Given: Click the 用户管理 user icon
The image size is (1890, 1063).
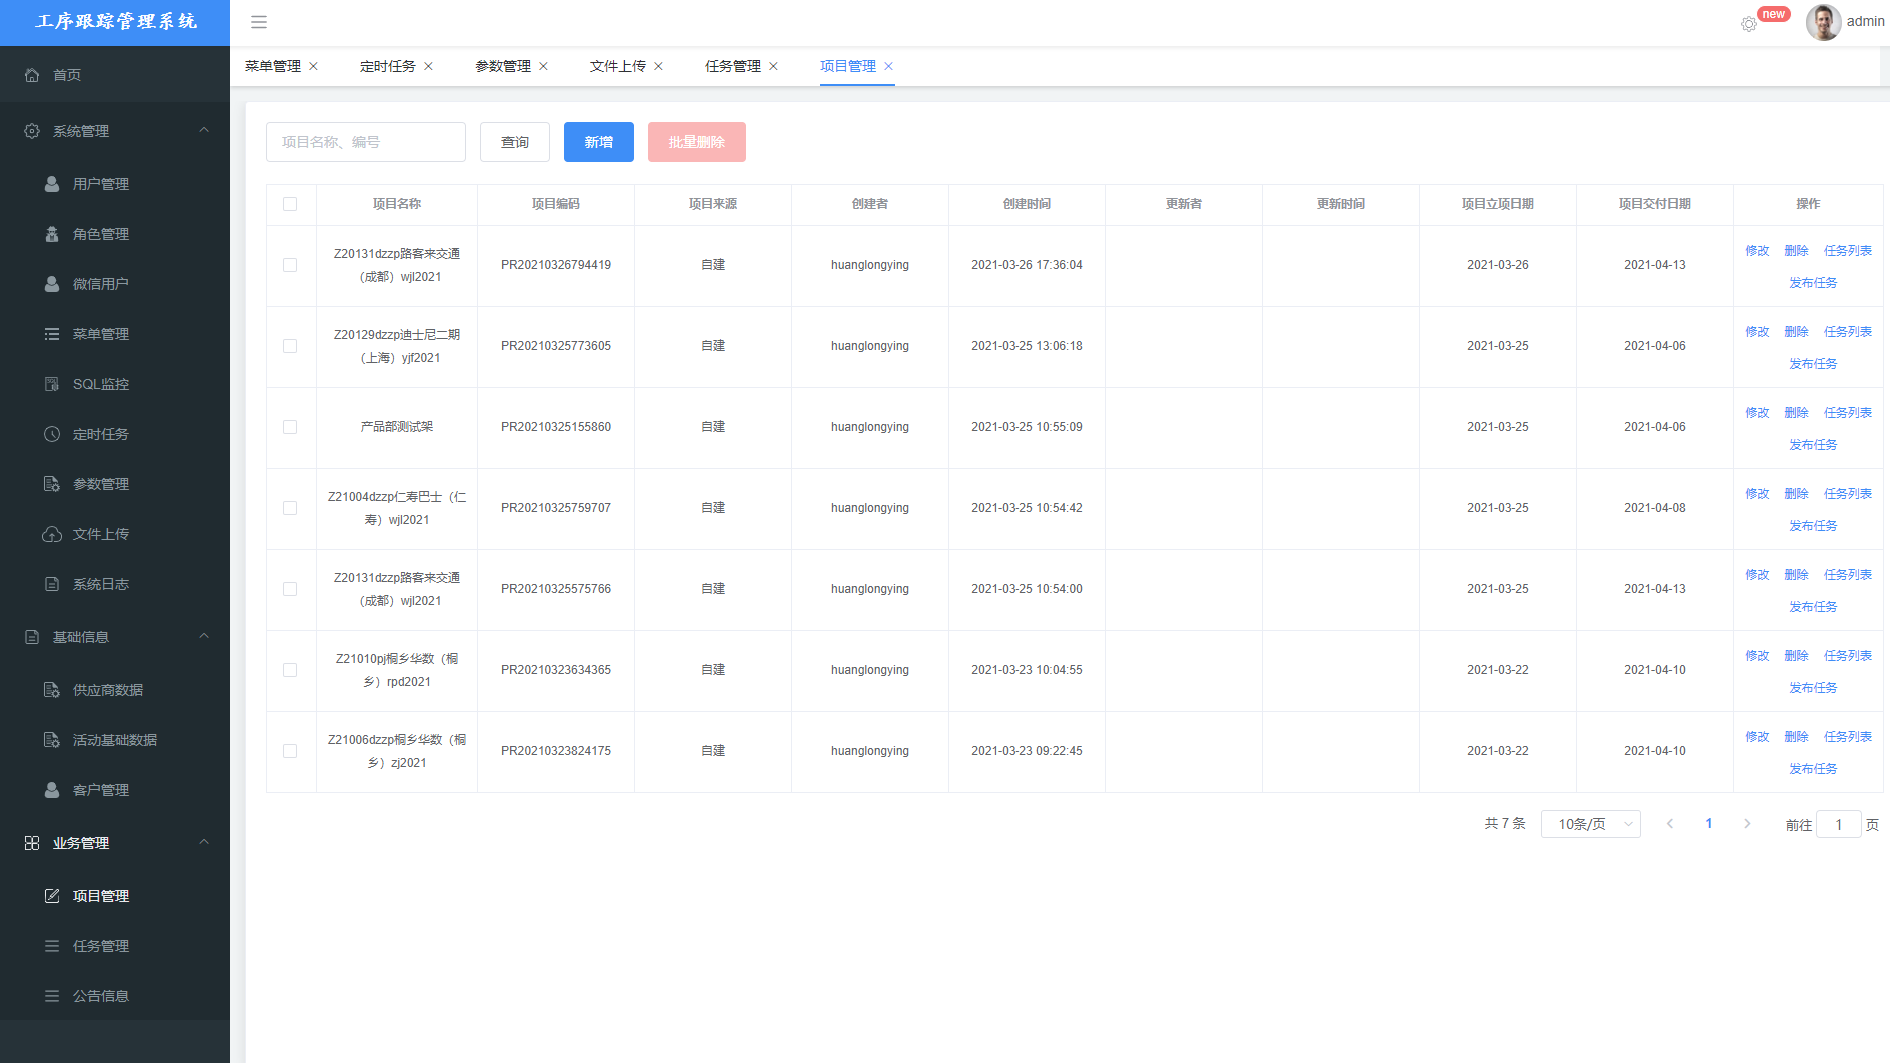Looking at the screenshot, I should pyautogui.click(x=52, y=184).
